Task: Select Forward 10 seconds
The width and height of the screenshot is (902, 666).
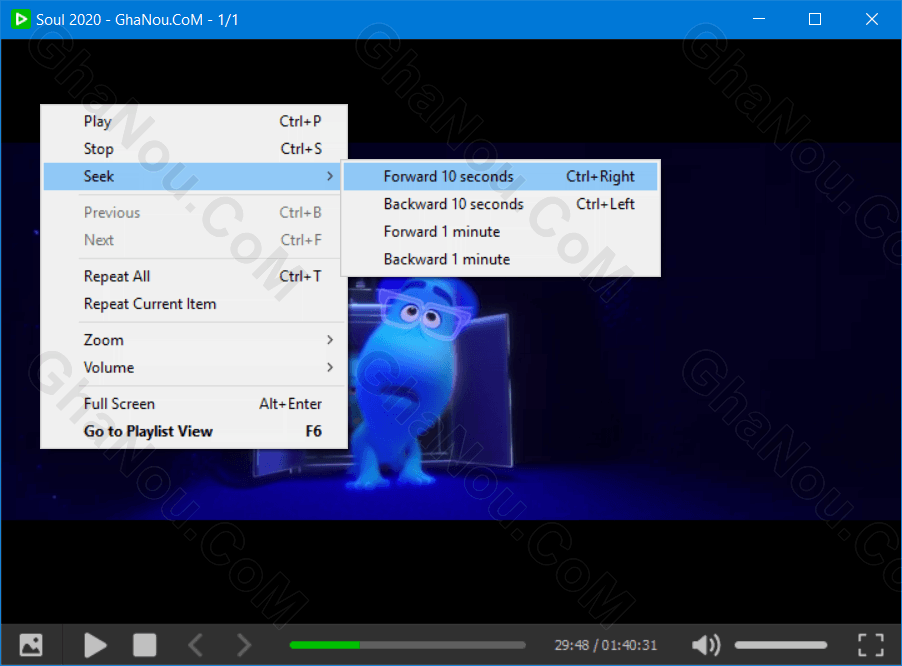Action: [x=500, y=177]
